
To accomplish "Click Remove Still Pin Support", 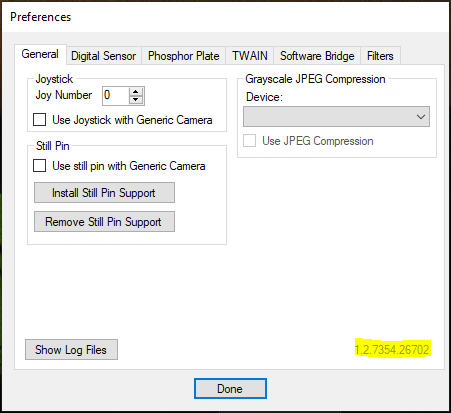I will pos(104,222).
